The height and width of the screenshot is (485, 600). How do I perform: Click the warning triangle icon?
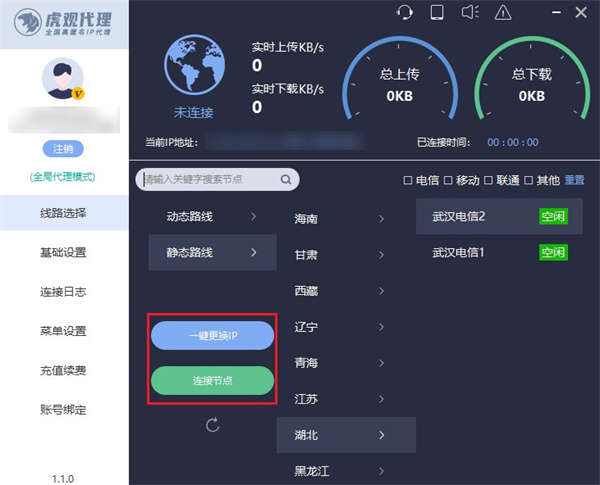503,13
